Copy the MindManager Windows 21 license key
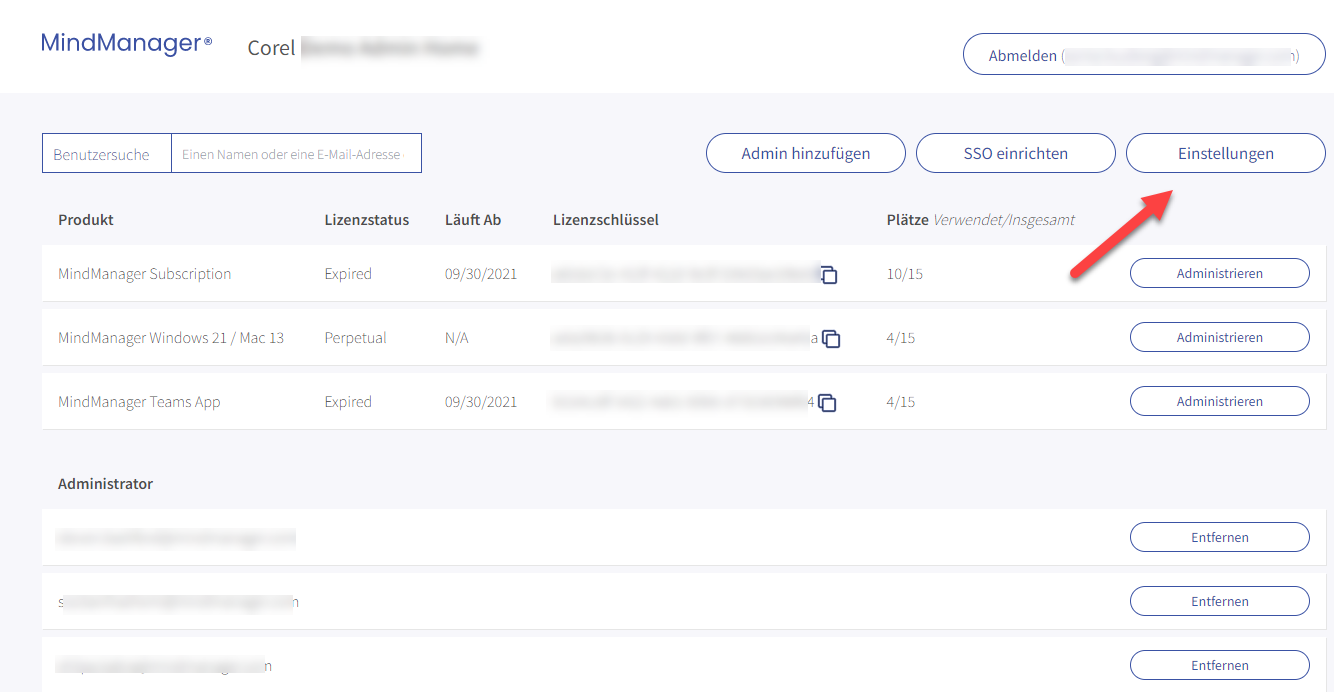Viewport: 1334px width, 692px height. click(831, 339)
